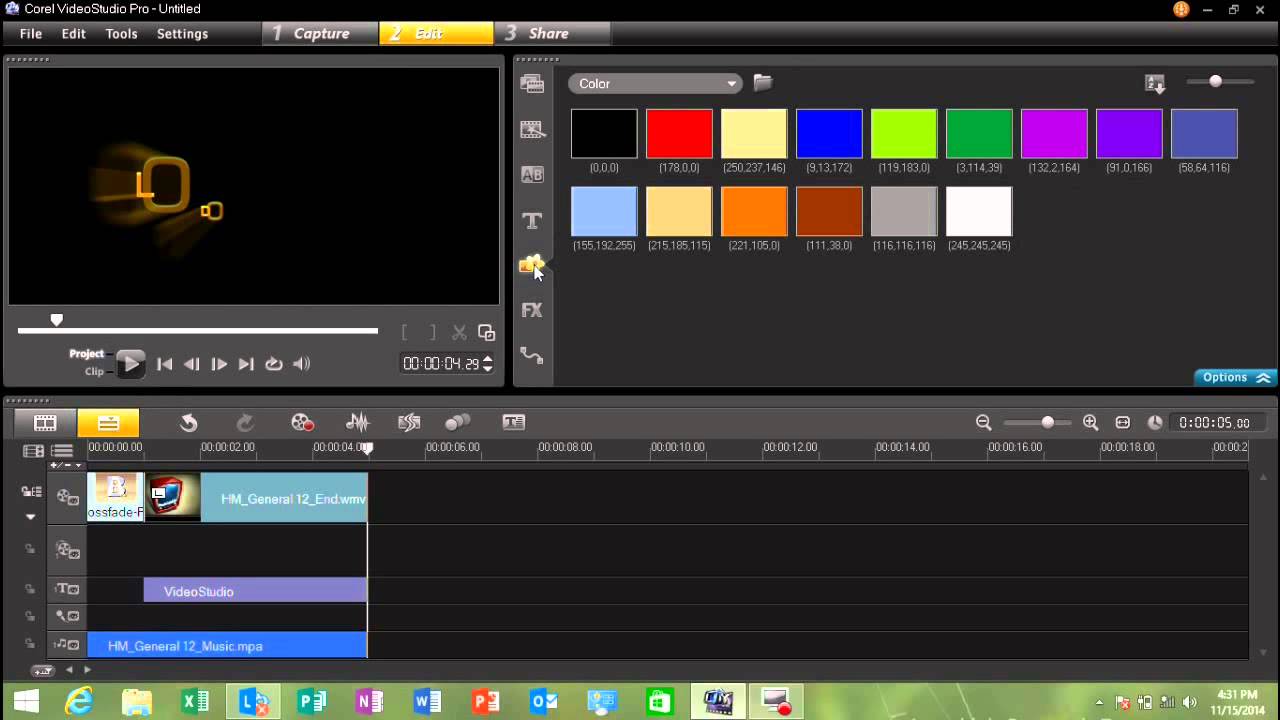Zoom in the timeline with plus magnifier
1280x720 pixels.
point(1091,423)
